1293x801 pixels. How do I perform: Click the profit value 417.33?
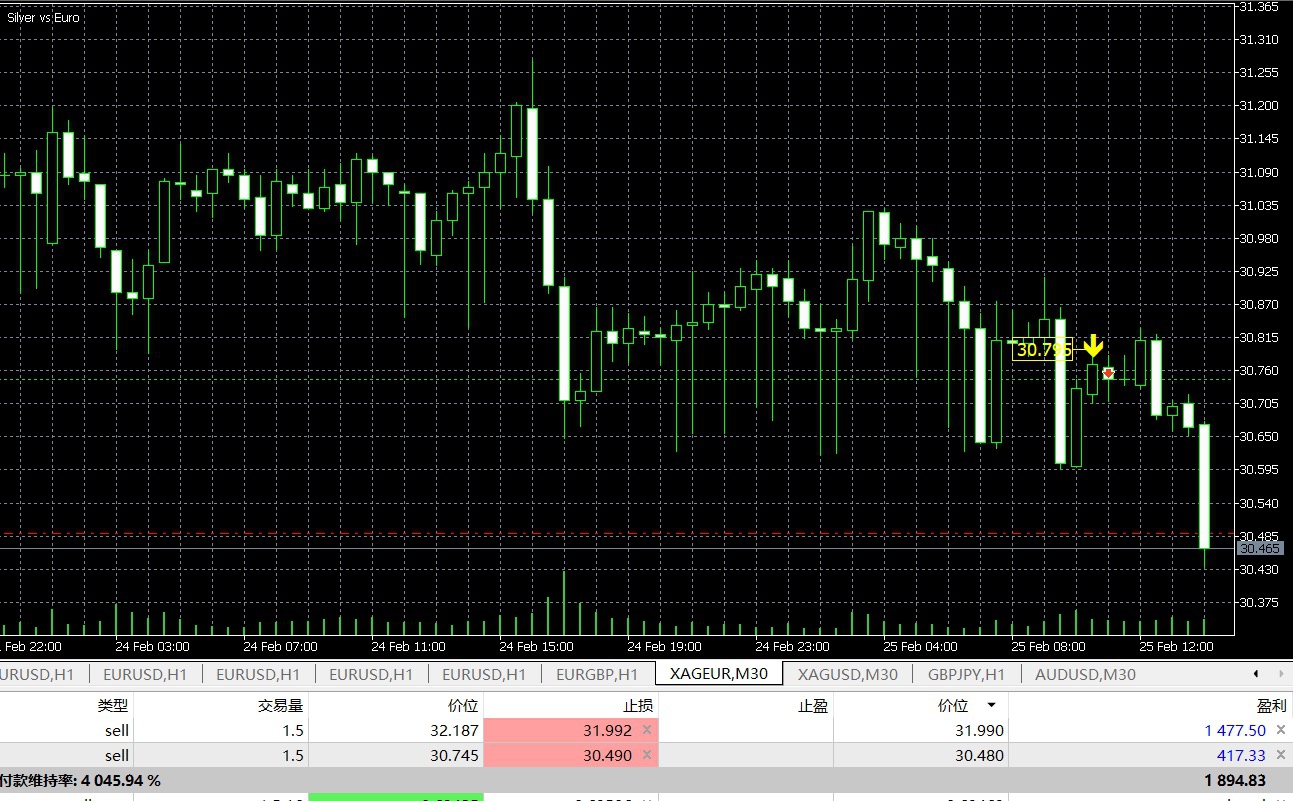coord(1241,756)
